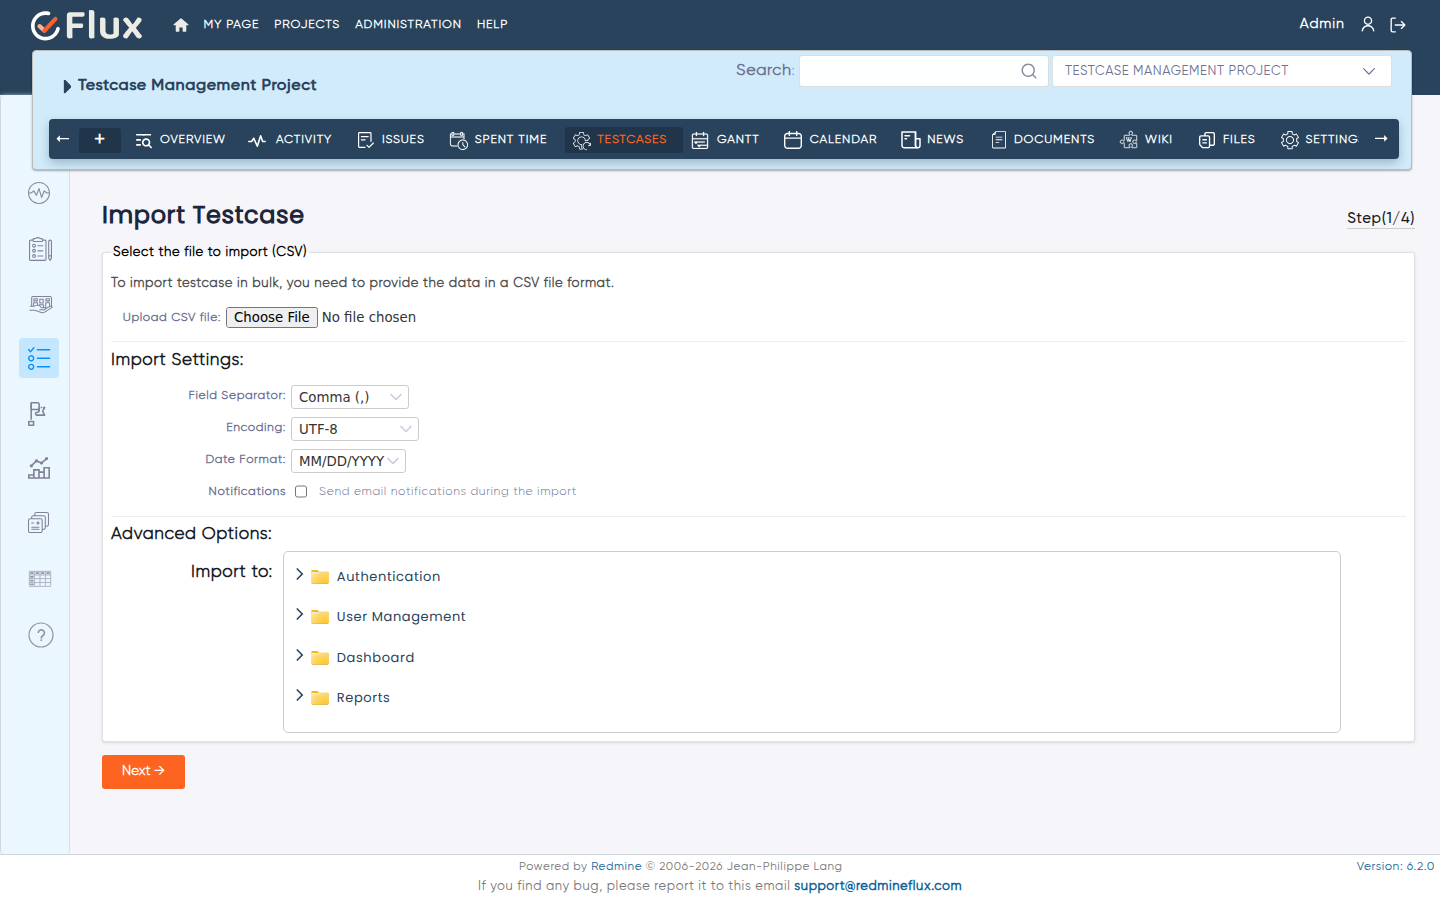Viewport: 1440px width, 900px height.
Task: Open Projects menu
Action: tap(307, 24)
